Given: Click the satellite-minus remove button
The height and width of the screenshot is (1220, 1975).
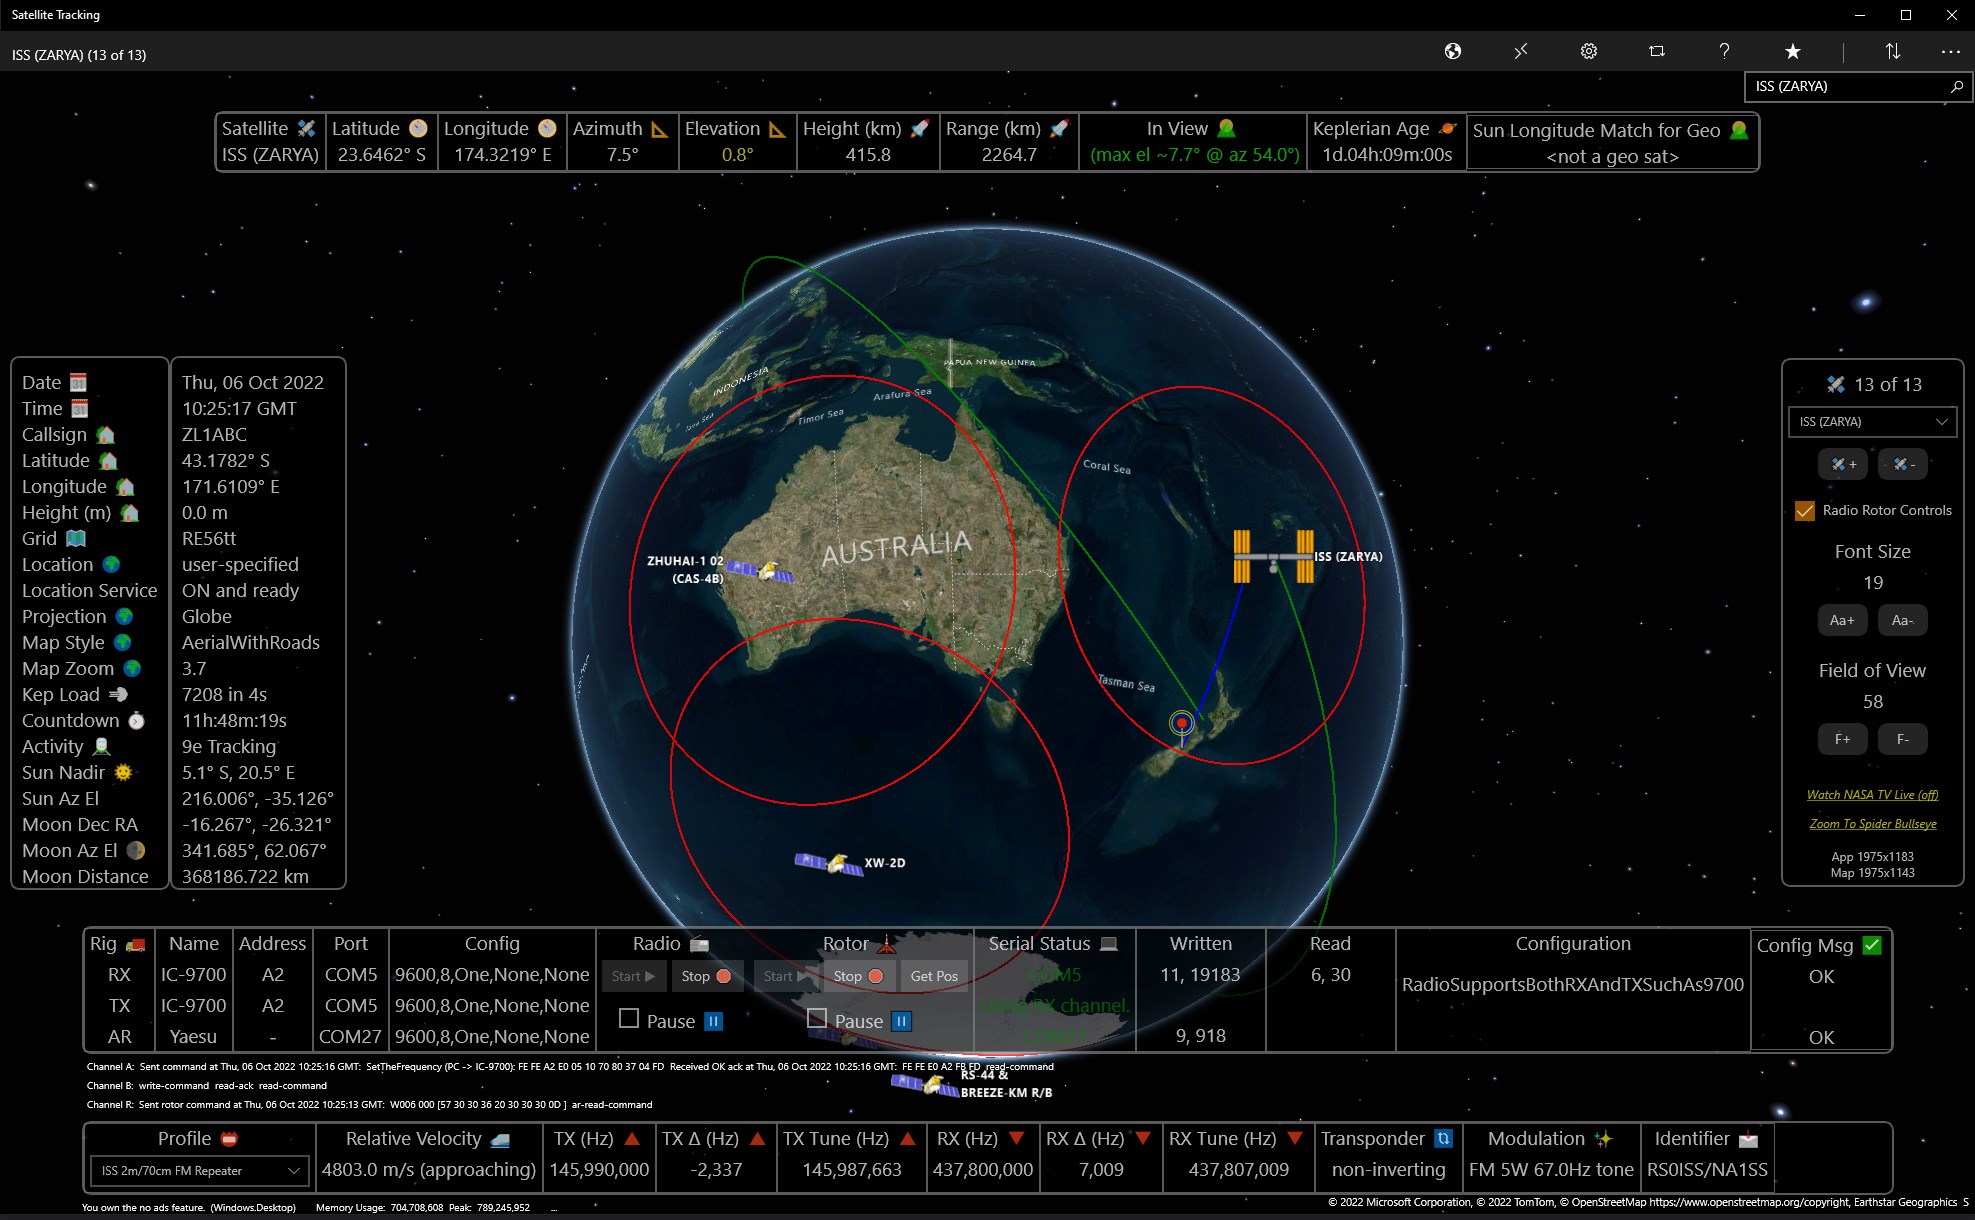Looking at the screenshot, I should (1903, 464).
